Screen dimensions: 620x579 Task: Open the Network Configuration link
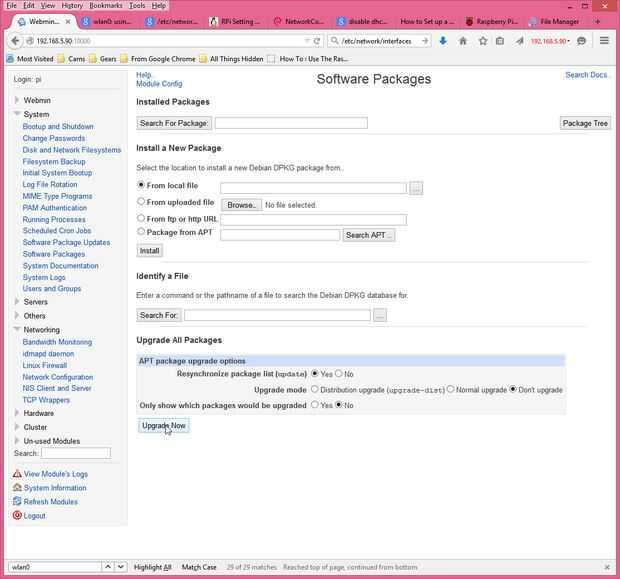pyautogui.click(x=58, y=377)
